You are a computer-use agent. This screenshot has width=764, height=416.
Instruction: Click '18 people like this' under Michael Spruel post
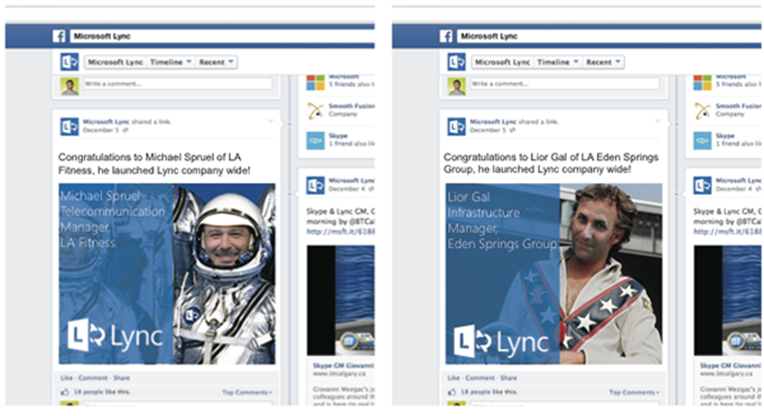tap(102, 392)
